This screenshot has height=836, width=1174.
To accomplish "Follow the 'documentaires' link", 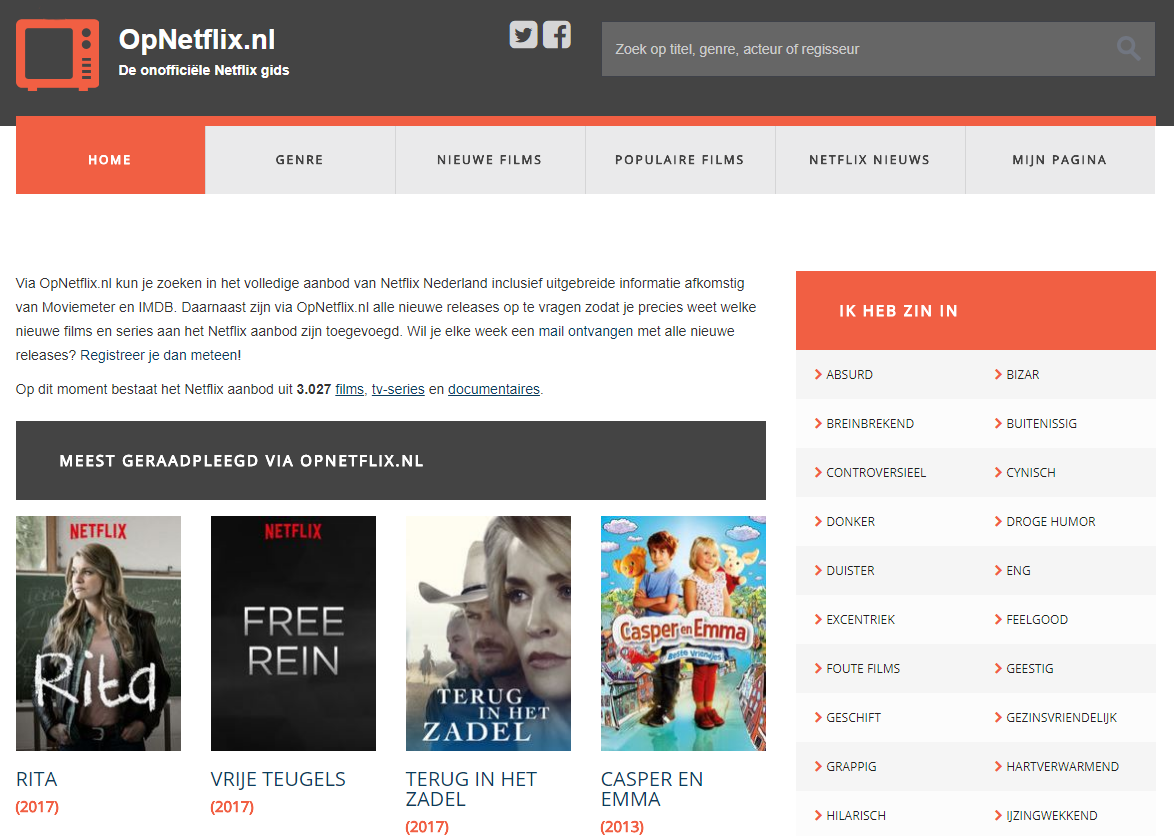I will (494, 389).
